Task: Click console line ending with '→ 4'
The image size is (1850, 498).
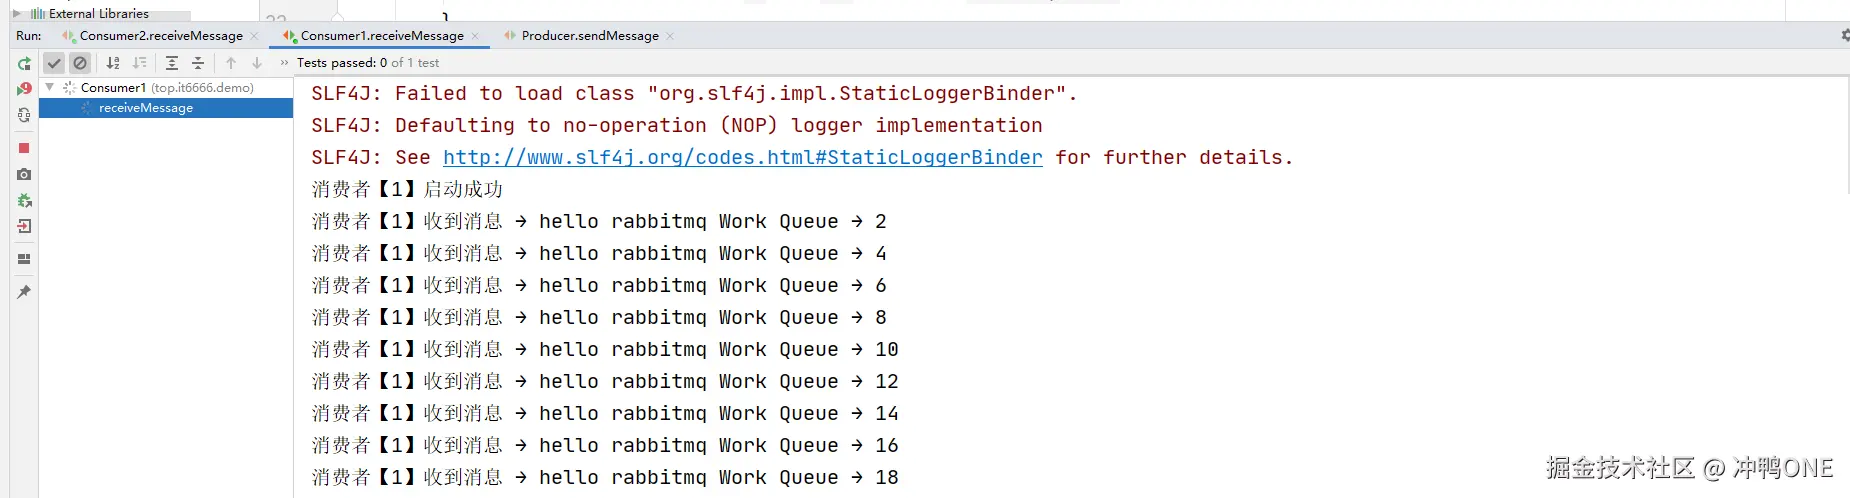Action: [x=599, y=254]
